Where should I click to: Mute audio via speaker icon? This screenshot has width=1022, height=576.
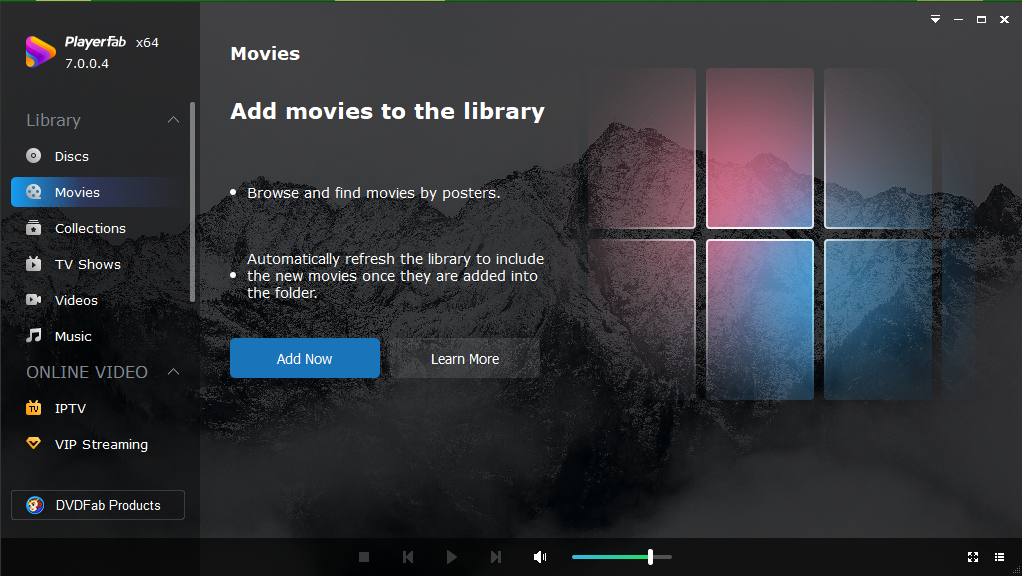point(540,557)
